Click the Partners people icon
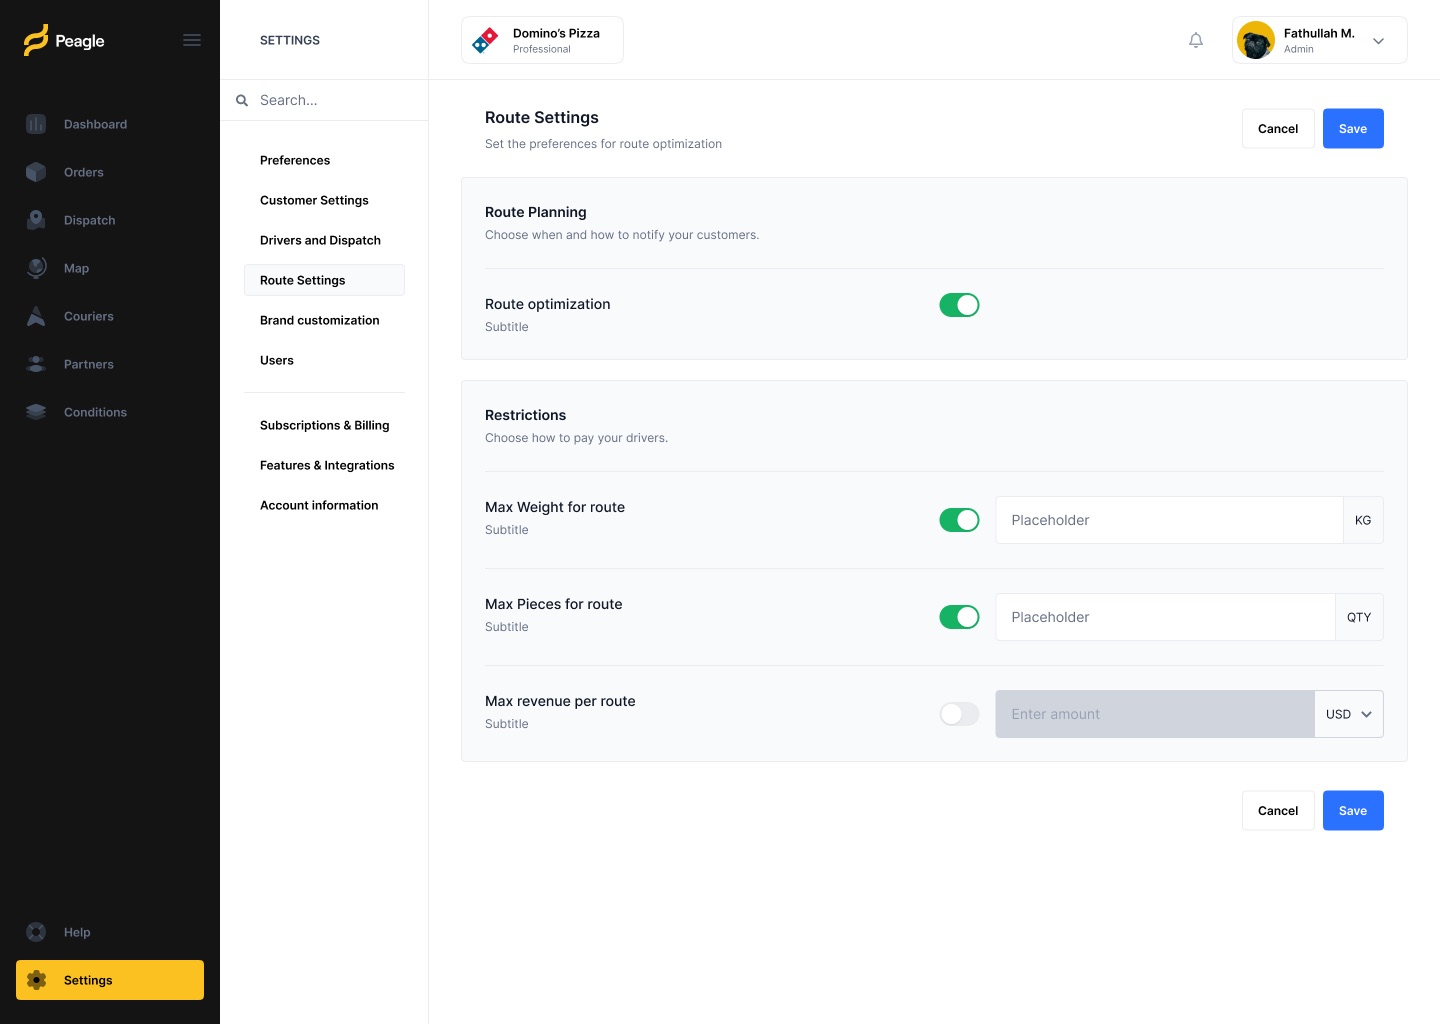The image size is (1440, 1024). coord(36,364)
